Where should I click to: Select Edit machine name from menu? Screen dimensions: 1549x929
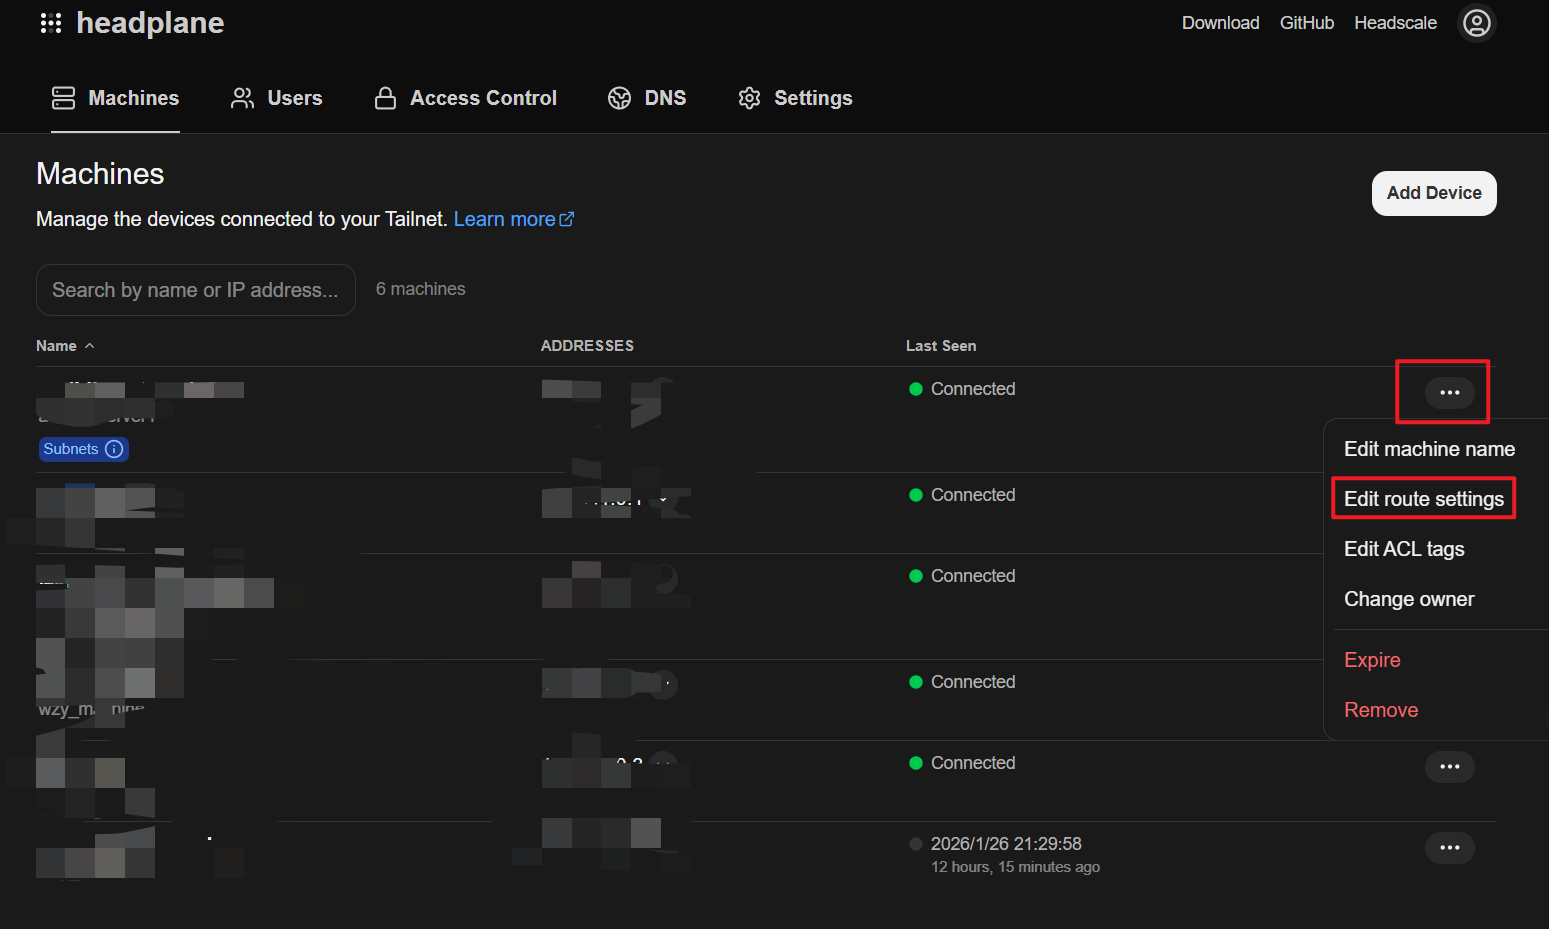pyautogui.click(x=1428, y=449)
